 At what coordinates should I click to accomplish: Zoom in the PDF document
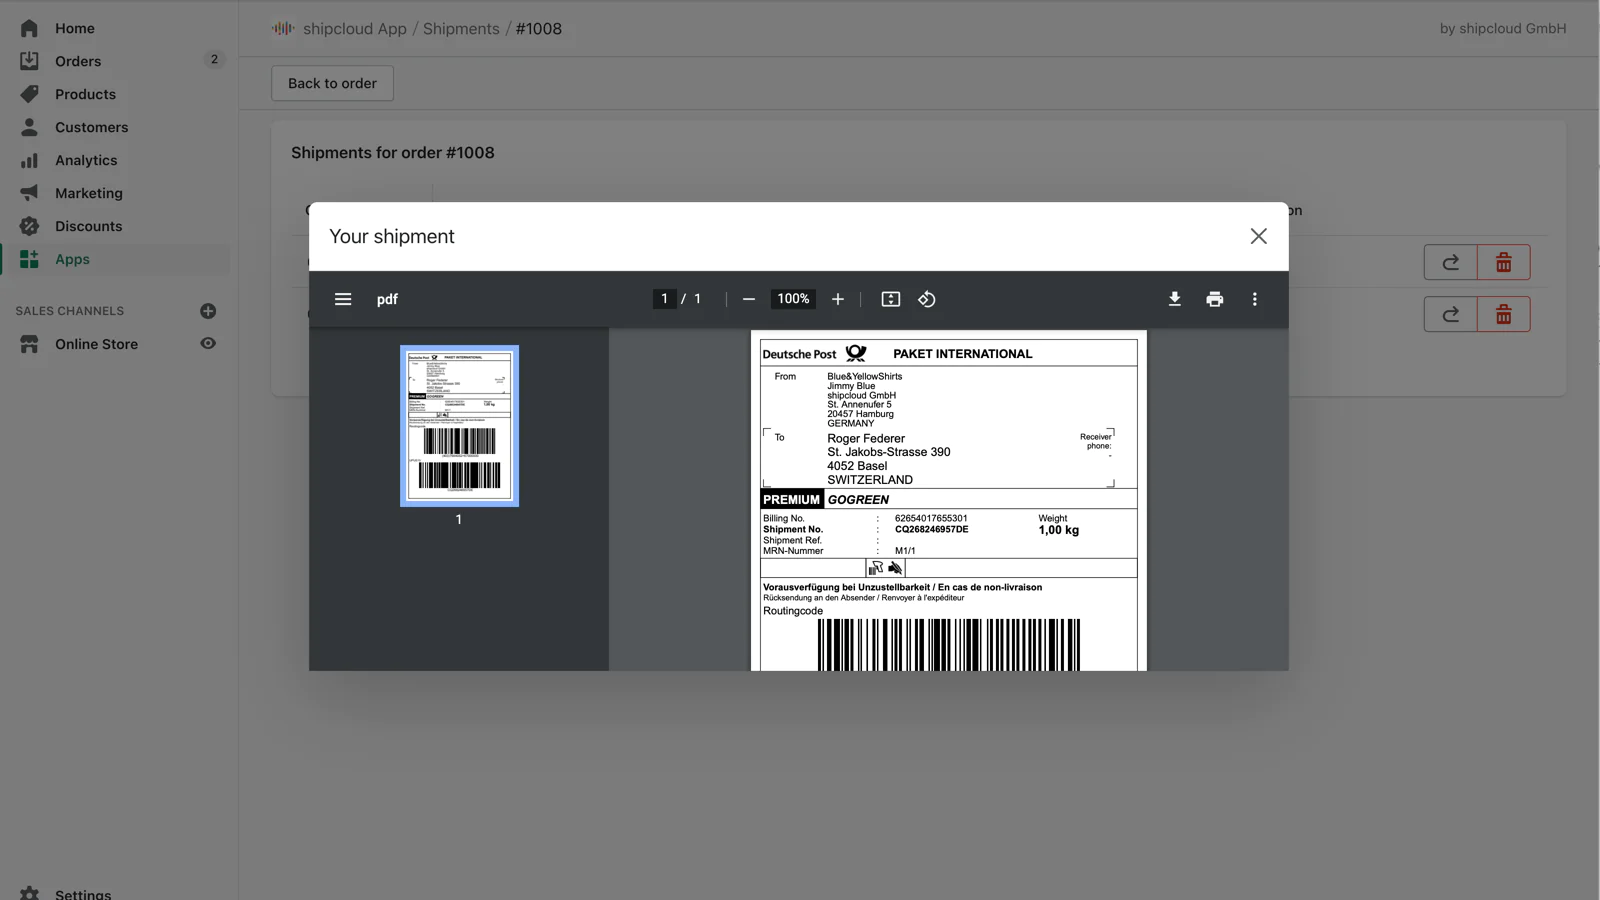[838, 299]
